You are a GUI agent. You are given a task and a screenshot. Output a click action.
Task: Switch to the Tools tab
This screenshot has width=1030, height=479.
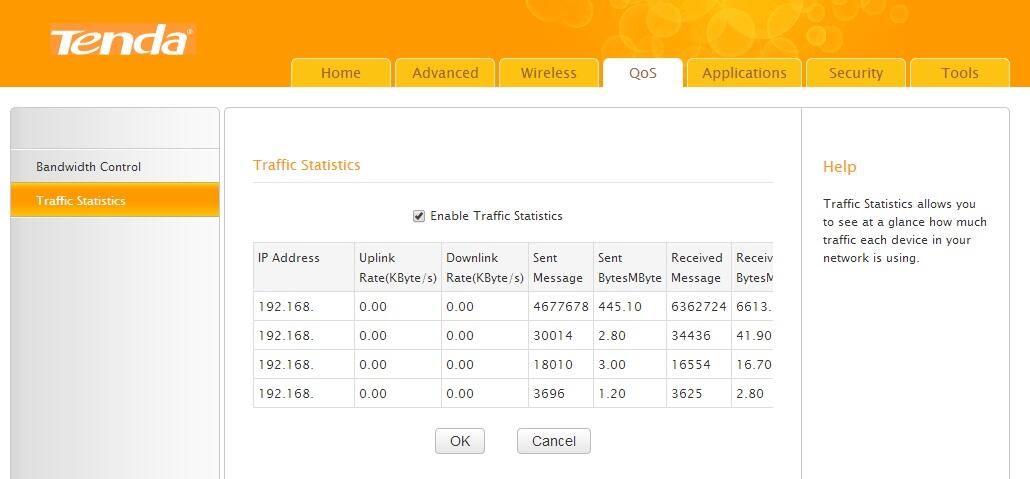pos(960,73)
